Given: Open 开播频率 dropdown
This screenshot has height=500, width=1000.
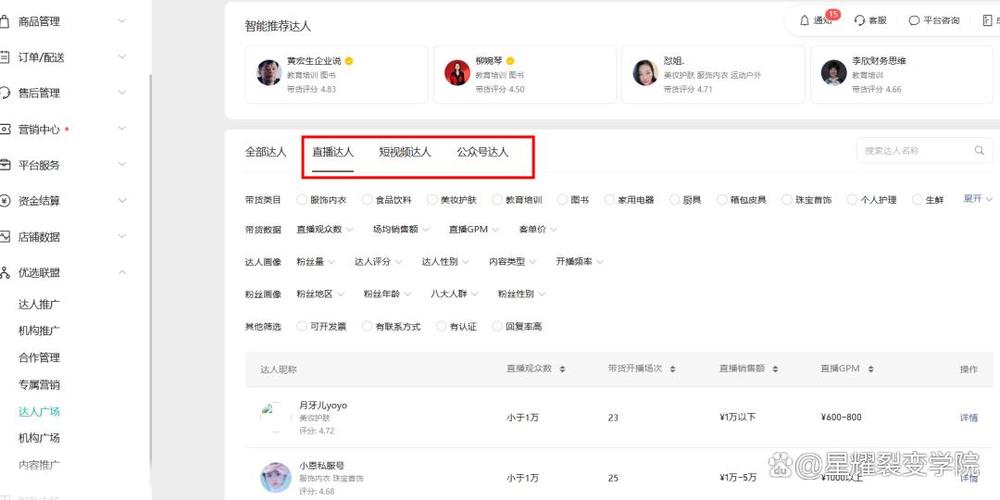Looking at the screenshot, I should (x=579, y=261).
